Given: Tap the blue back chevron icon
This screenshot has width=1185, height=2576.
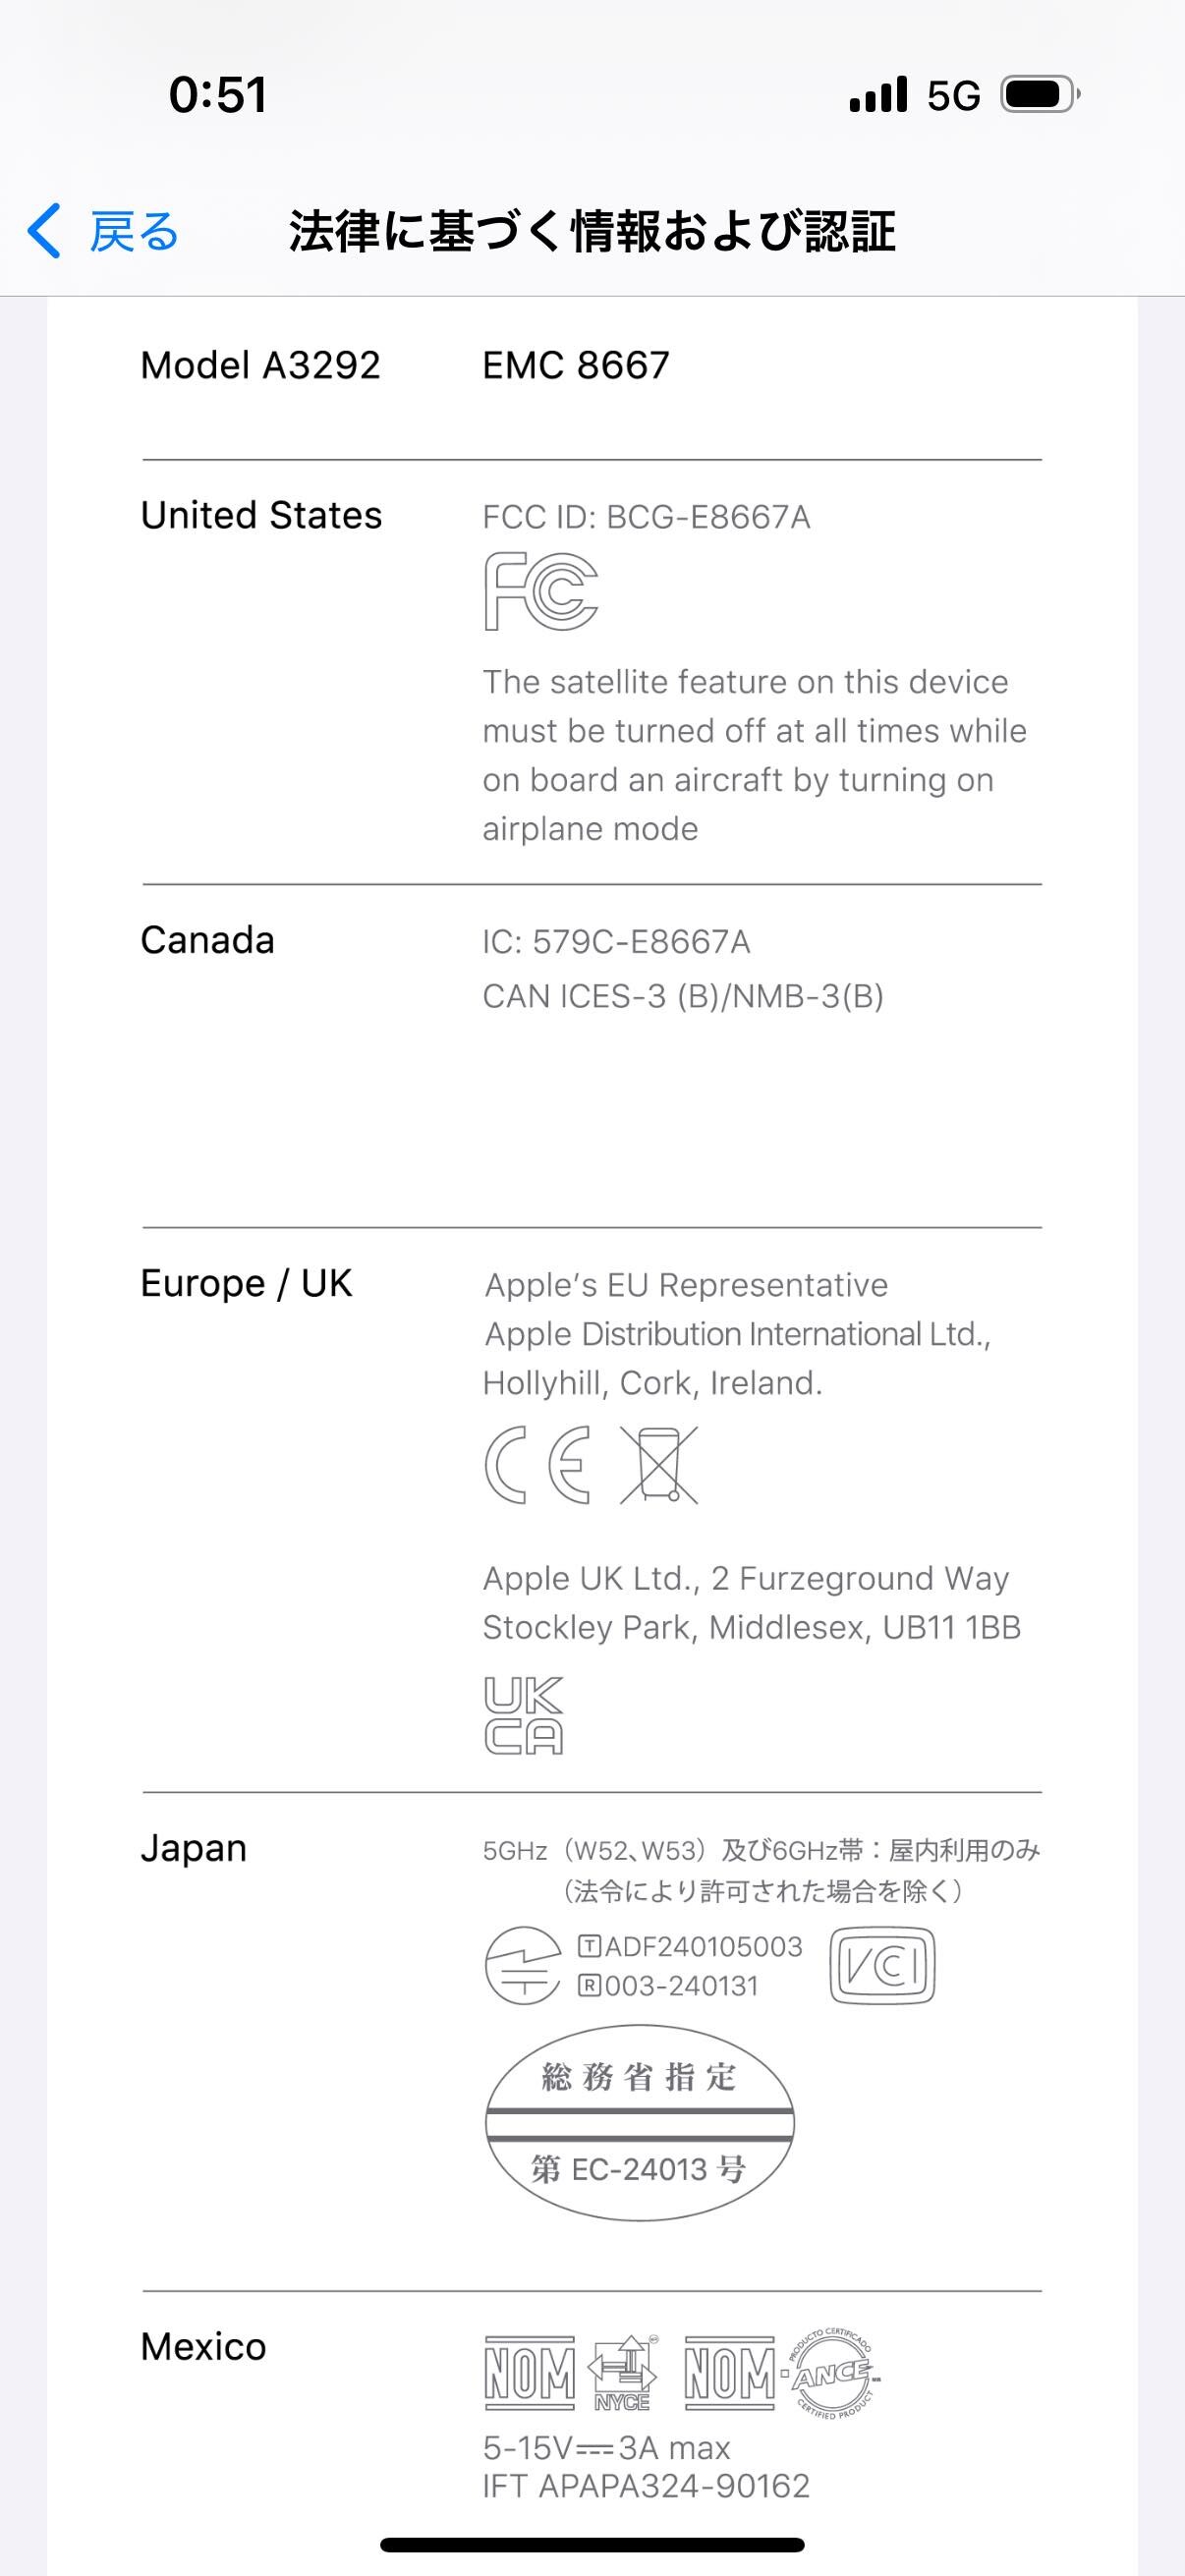Looking at the screenshot, I should click(44, 231).
